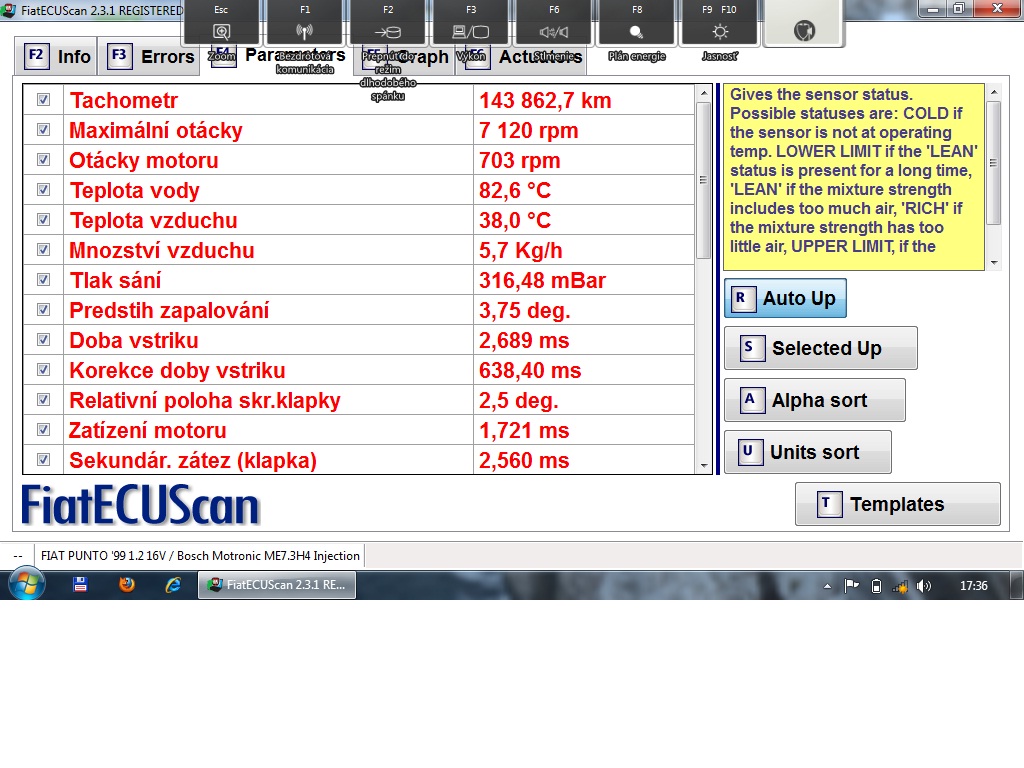
Task: Open the Windows Start menu orb
Action: (x=25, y=584)
